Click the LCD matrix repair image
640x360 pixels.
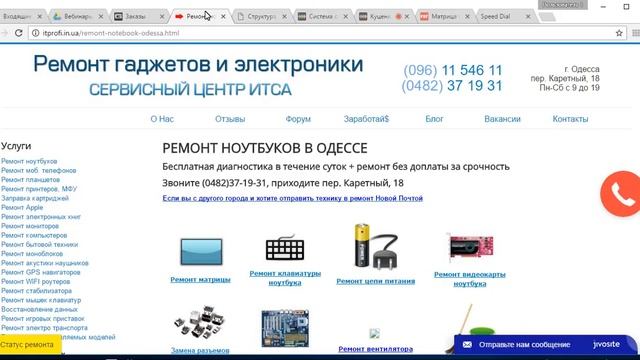click(201, 252)
